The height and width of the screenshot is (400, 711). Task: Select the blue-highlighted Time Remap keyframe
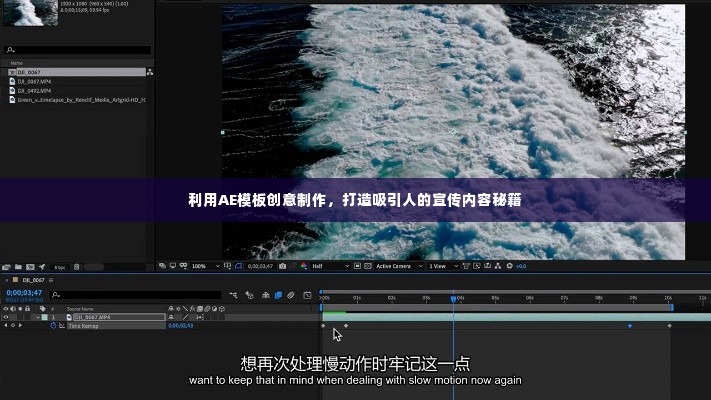(x=630, y=326)
